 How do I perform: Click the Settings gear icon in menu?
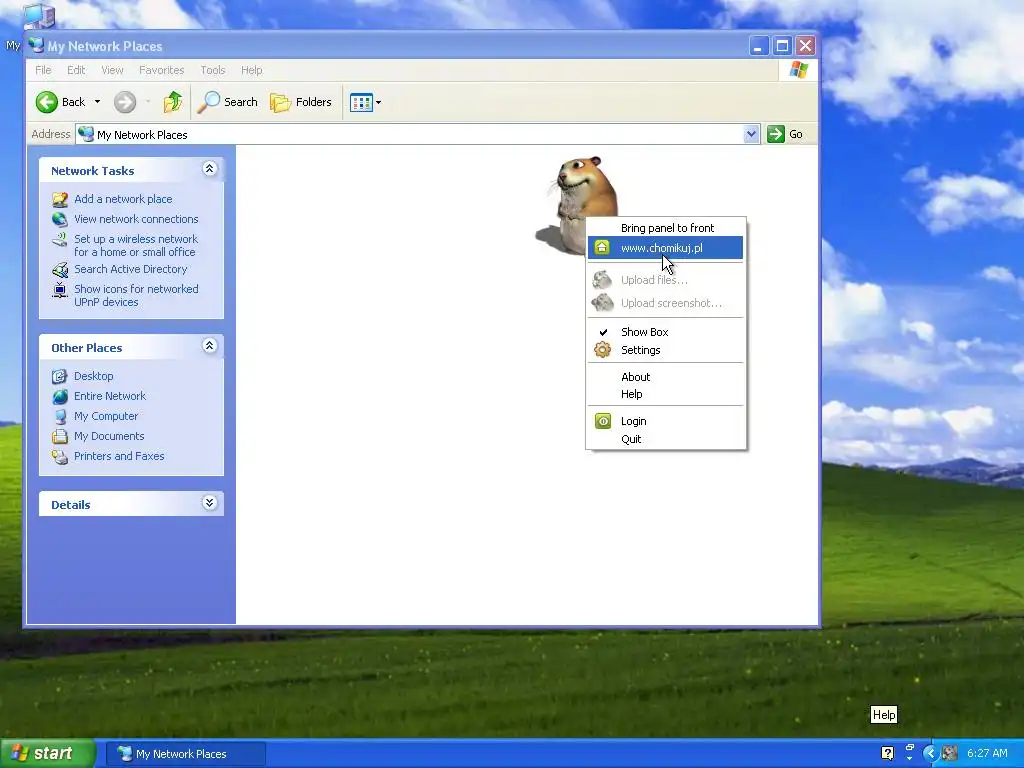pyautogui.click(x=602, y=350)
